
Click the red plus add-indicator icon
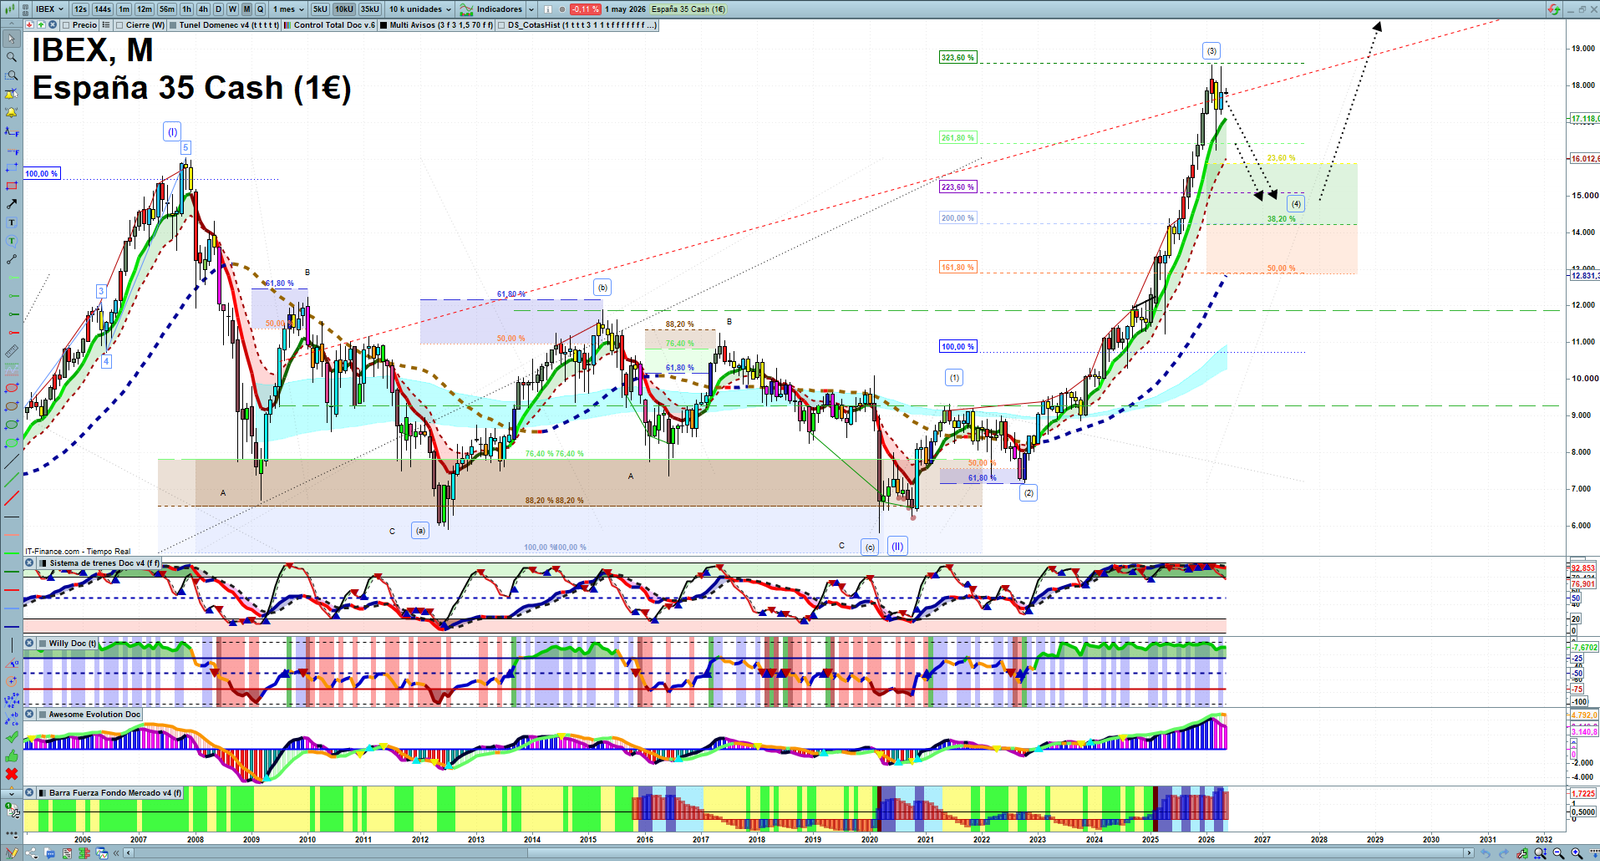pyautogui.click(x=29, y=25)
